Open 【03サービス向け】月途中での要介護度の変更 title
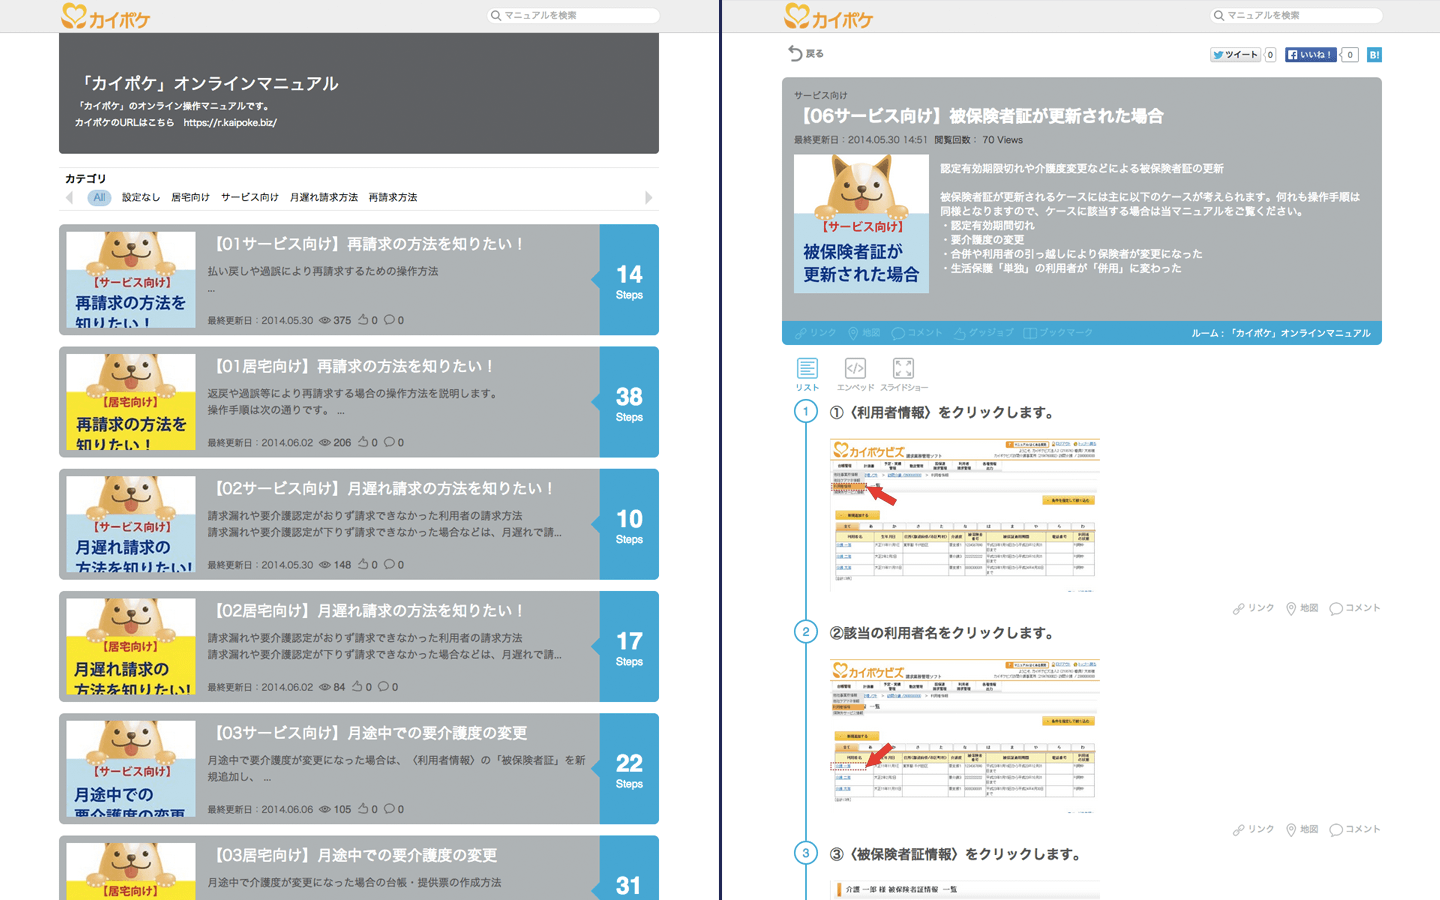1440x900 pixels. [369, 733]
